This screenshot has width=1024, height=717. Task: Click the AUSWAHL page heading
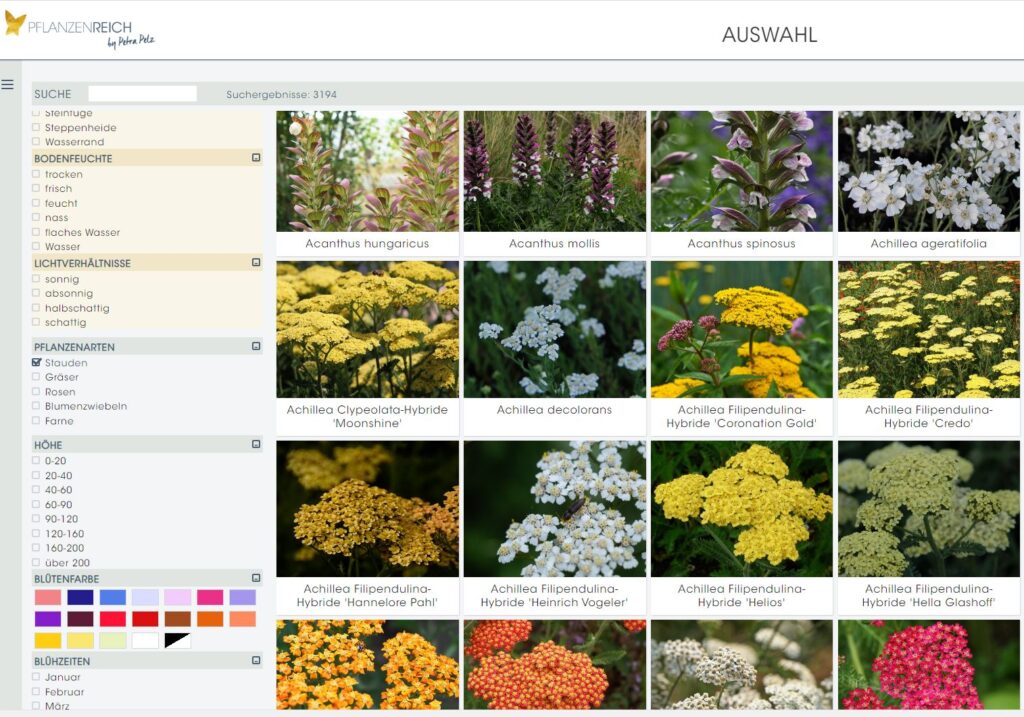click(x=769, y=35)
